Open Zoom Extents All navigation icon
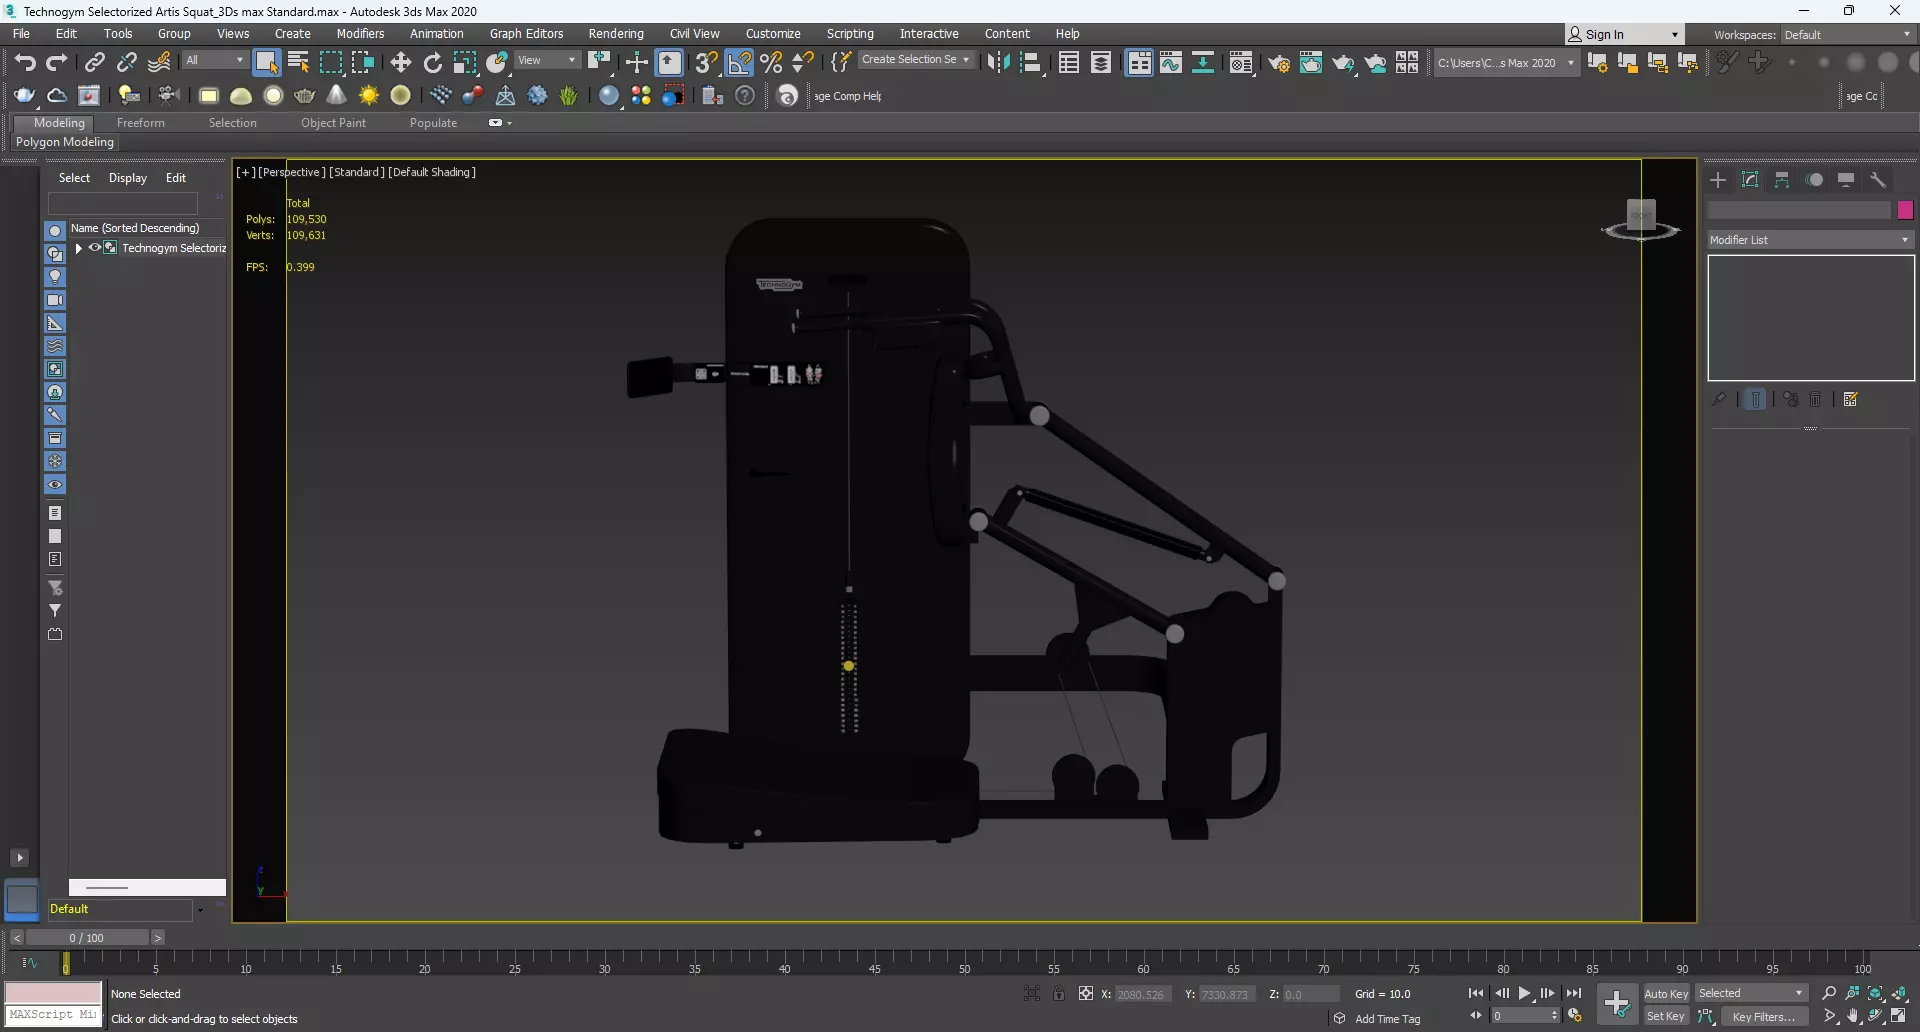 (x=1900, y=994)
